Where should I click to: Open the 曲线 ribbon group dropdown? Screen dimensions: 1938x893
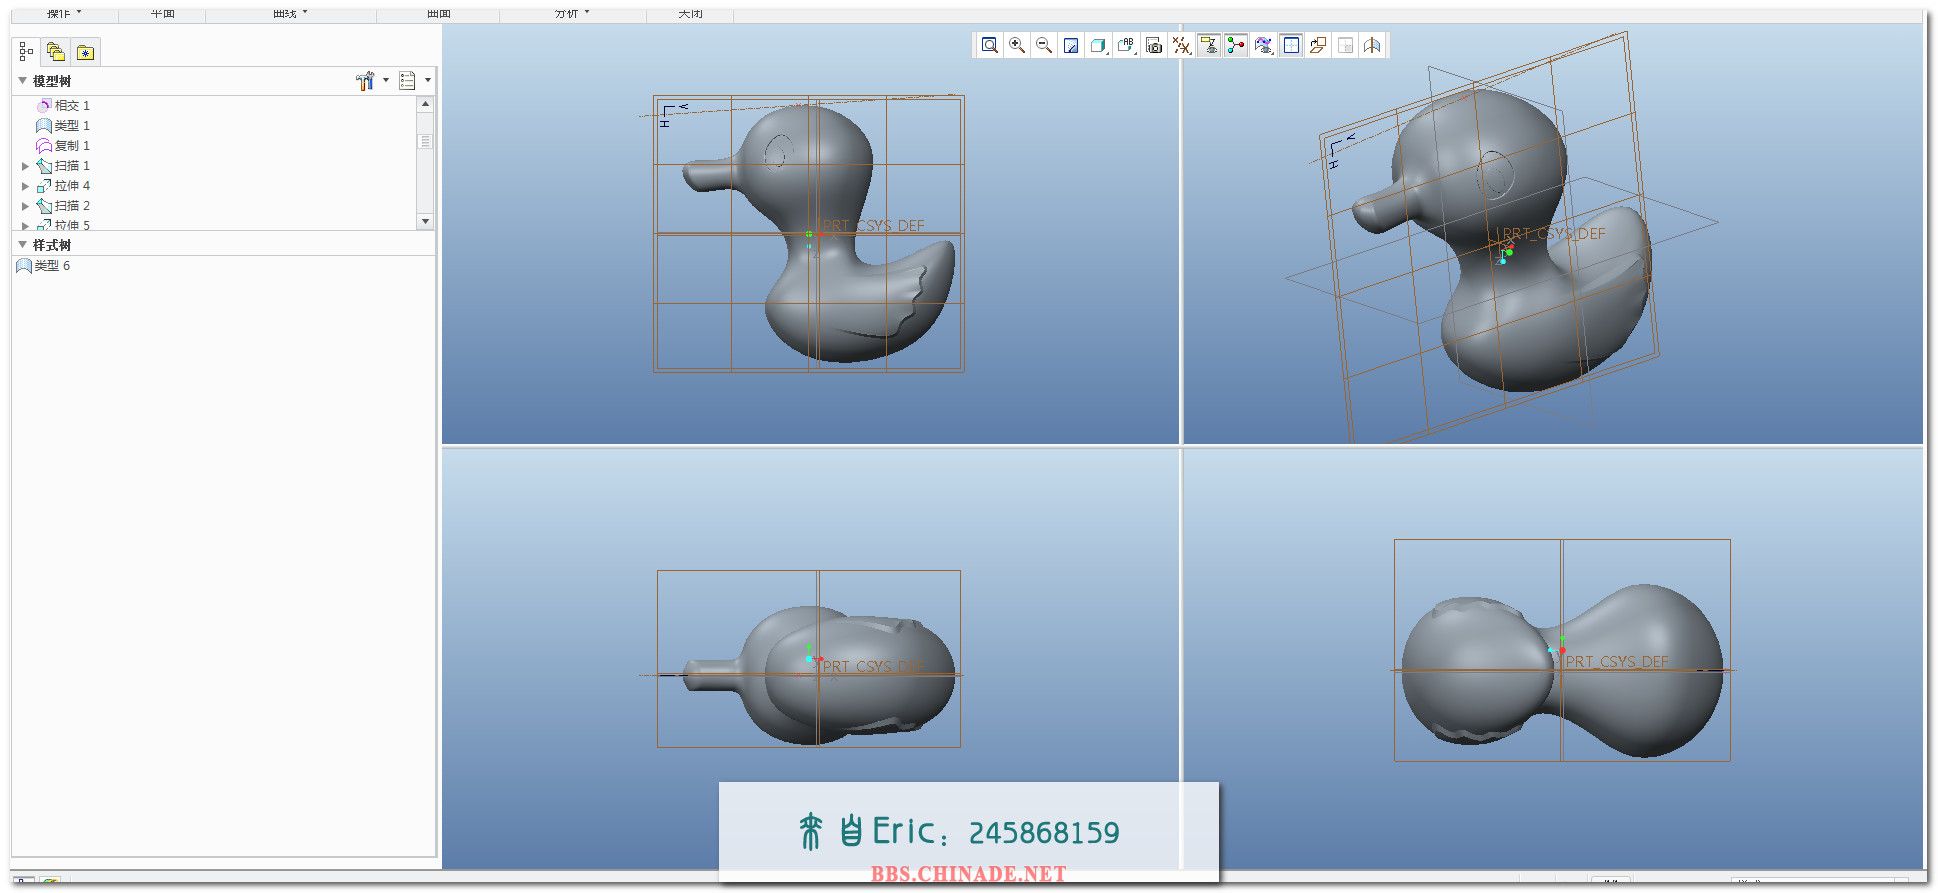pos(304,13)
